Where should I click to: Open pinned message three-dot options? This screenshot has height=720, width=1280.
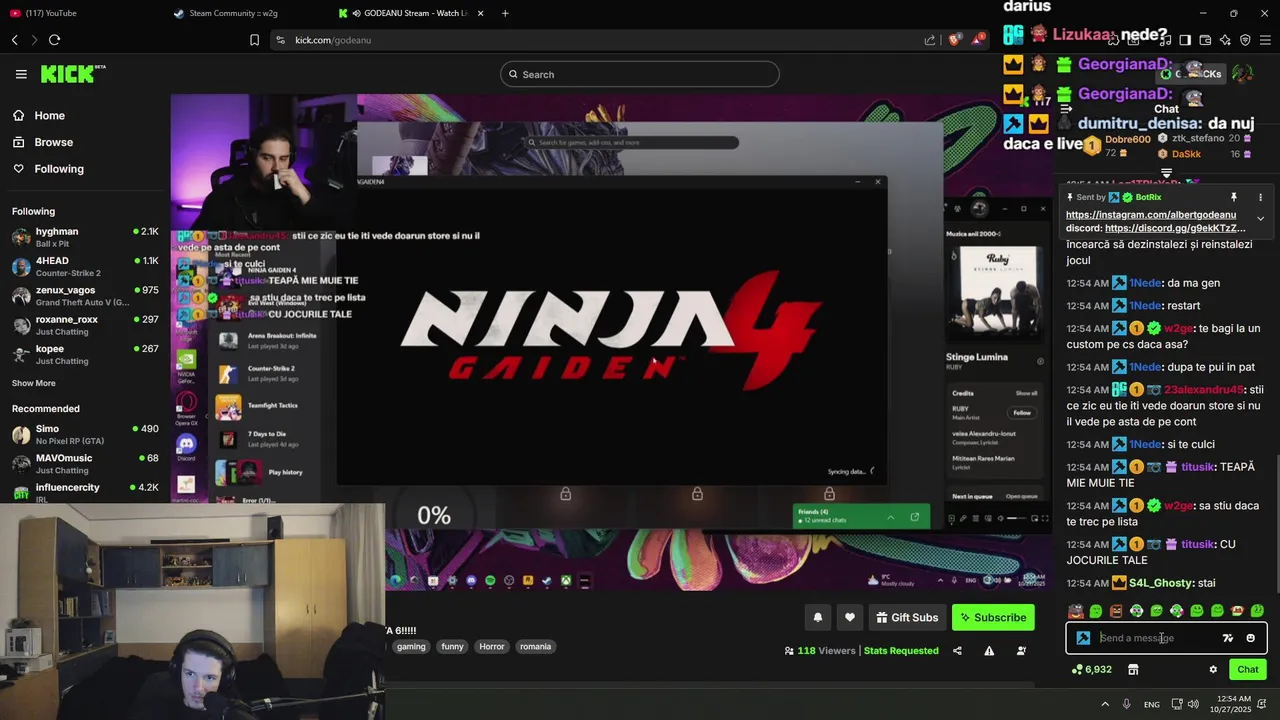[1260, 197]
